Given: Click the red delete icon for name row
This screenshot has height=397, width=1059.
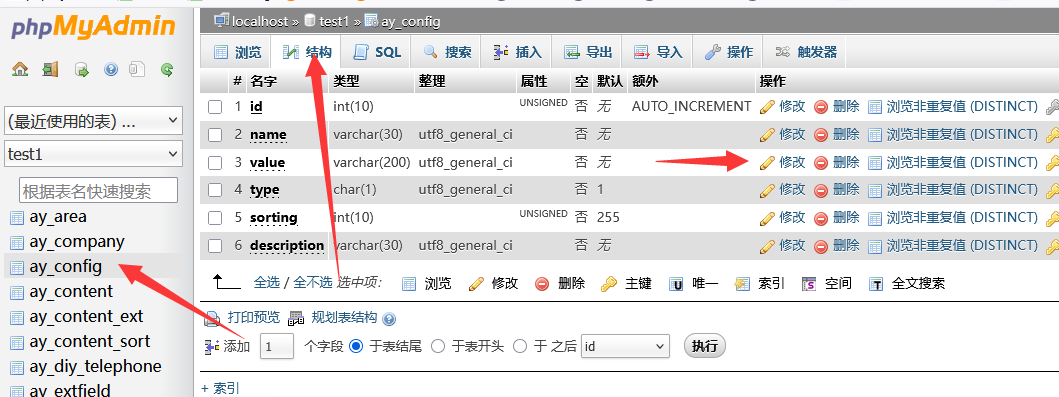Looking at the screenshot, I should 821,134.
